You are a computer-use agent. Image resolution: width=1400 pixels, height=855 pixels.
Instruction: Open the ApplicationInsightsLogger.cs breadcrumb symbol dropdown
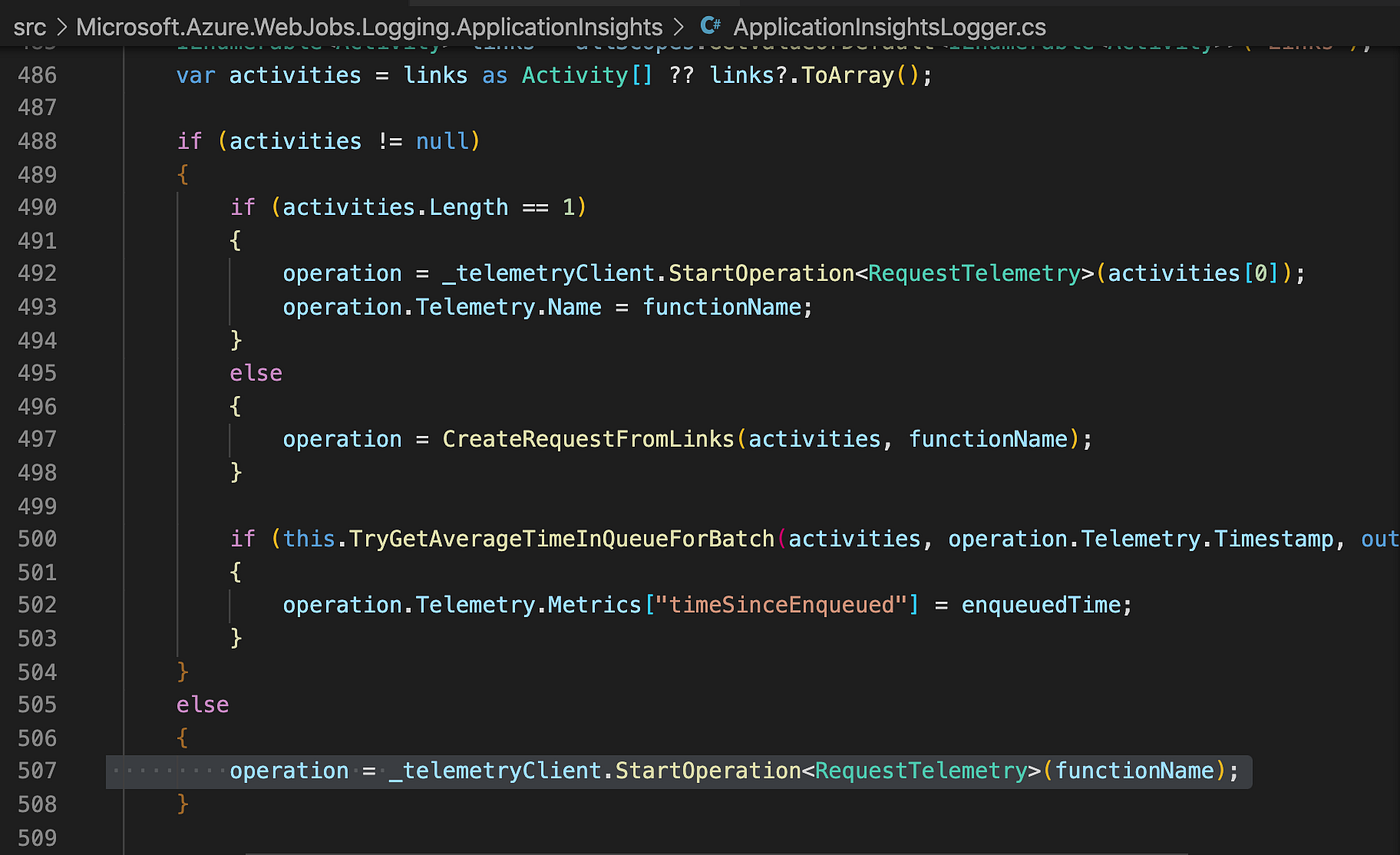click(x=888, y=27)
